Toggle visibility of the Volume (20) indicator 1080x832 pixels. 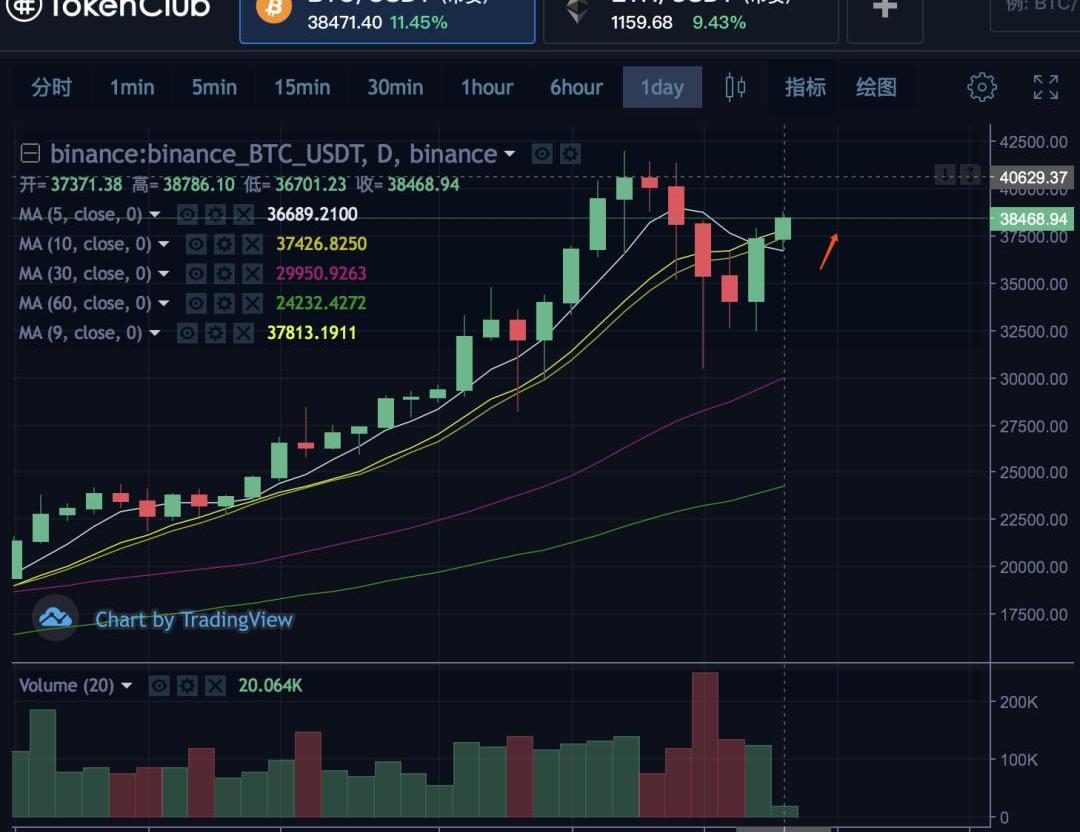(x=159, y=686)
